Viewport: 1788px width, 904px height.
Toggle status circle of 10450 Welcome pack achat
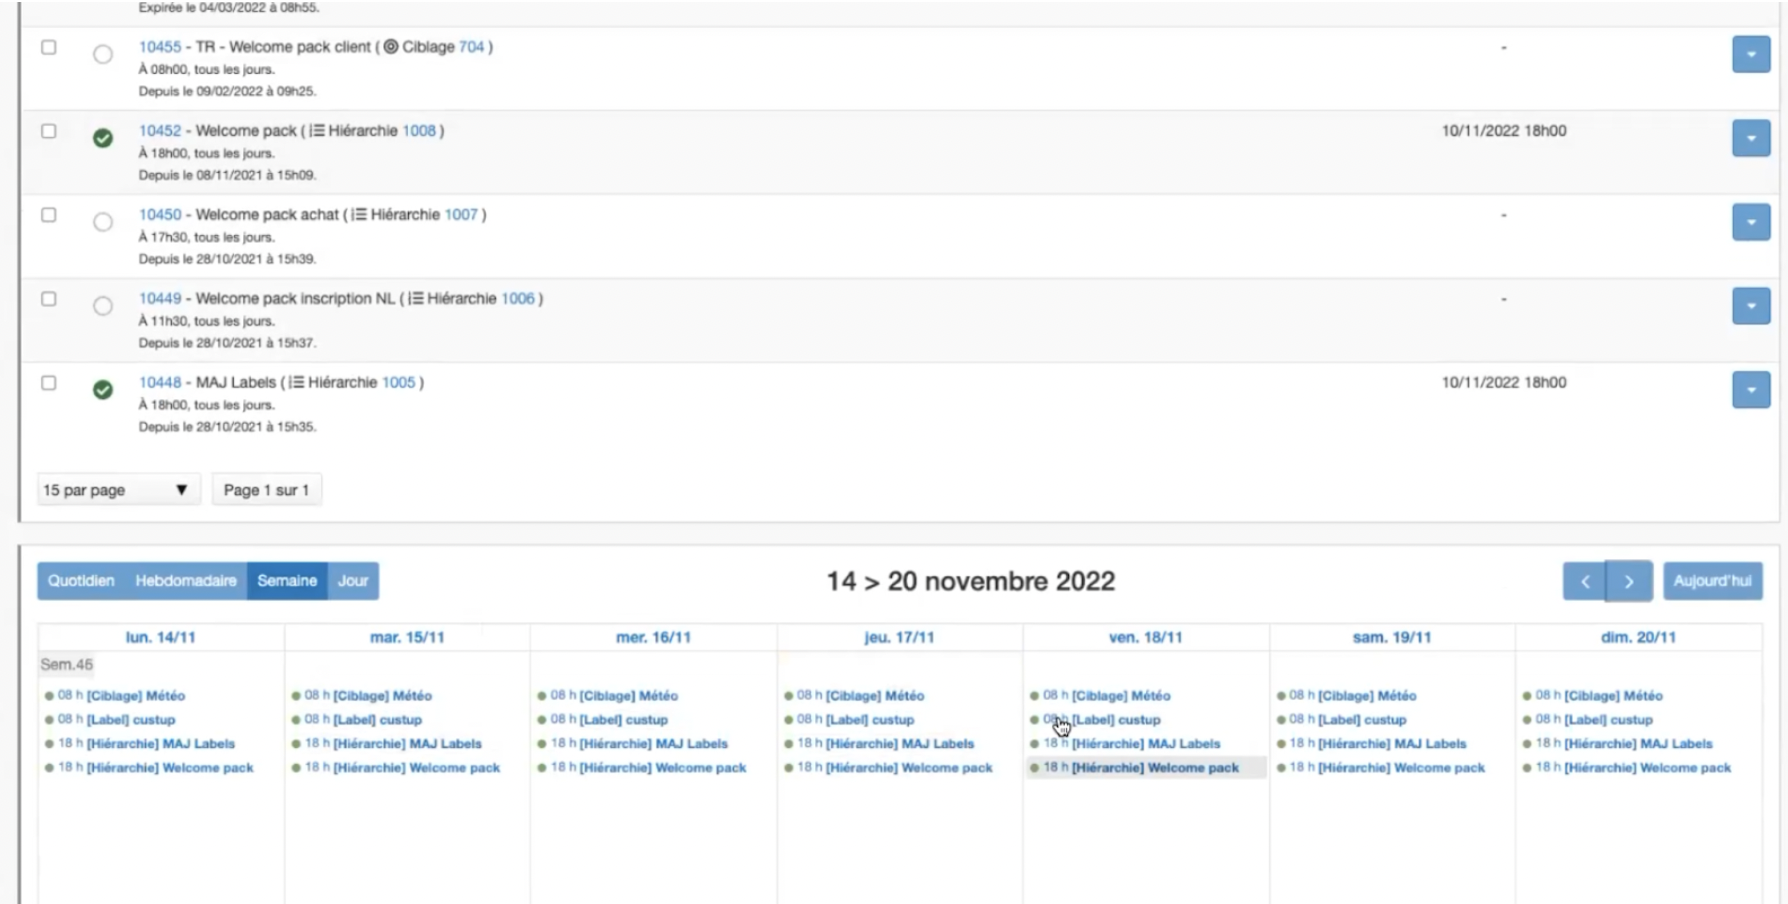pyautogui.click(x=103, y=222)
